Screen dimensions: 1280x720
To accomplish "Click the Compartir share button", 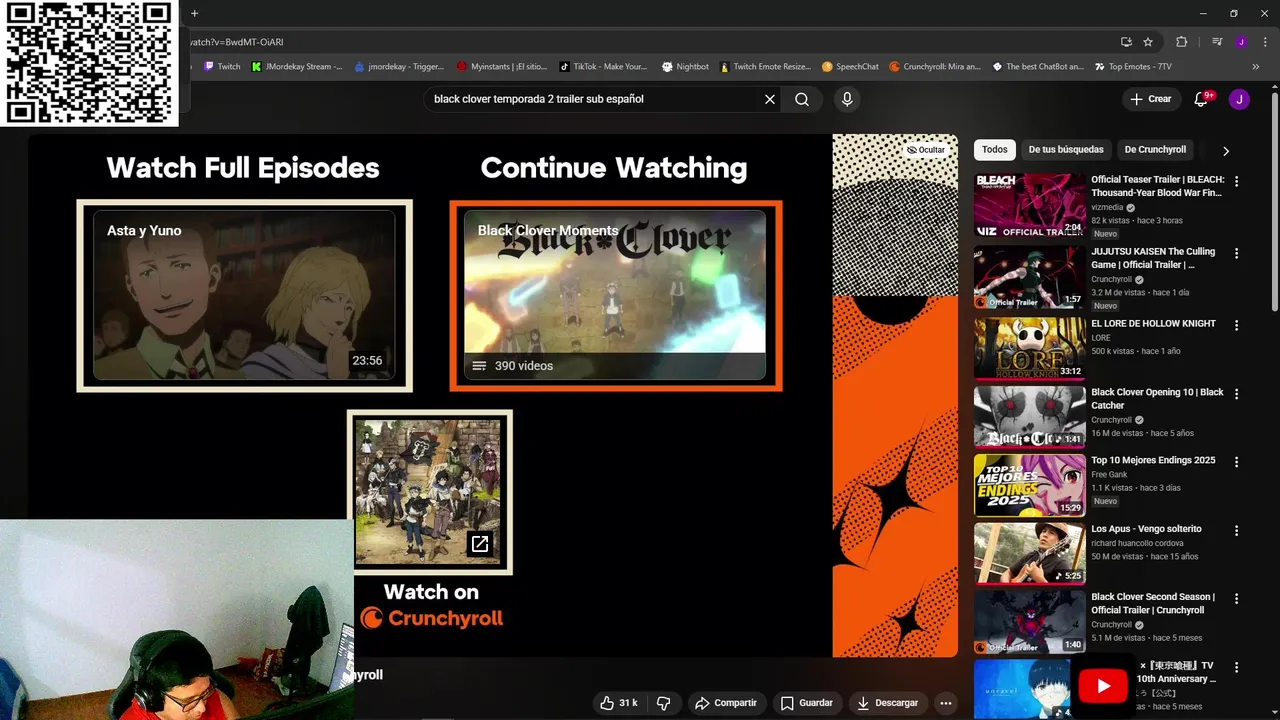I will click(727, 703).
